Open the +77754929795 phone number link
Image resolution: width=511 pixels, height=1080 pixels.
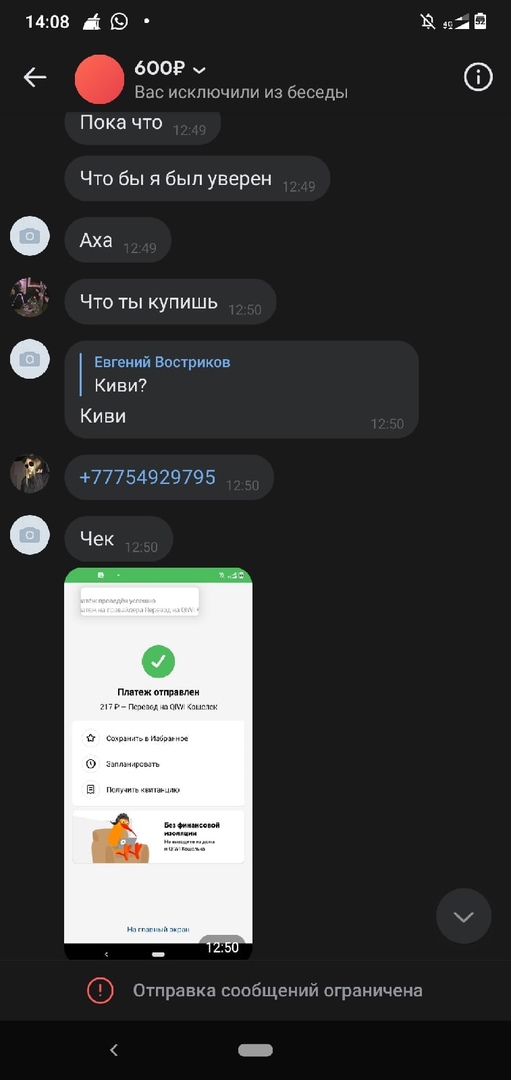point(147,477)
